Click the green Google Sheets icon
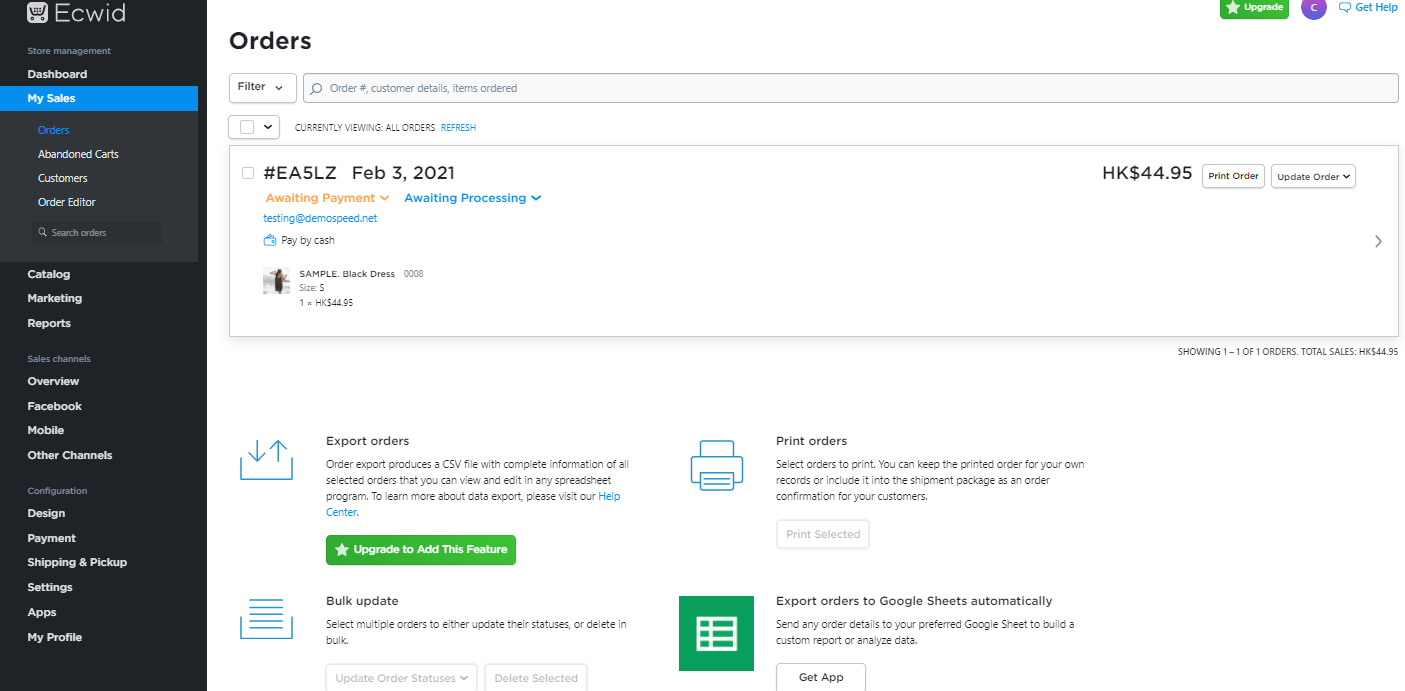 pyautogui.click(x=716, y=633)
